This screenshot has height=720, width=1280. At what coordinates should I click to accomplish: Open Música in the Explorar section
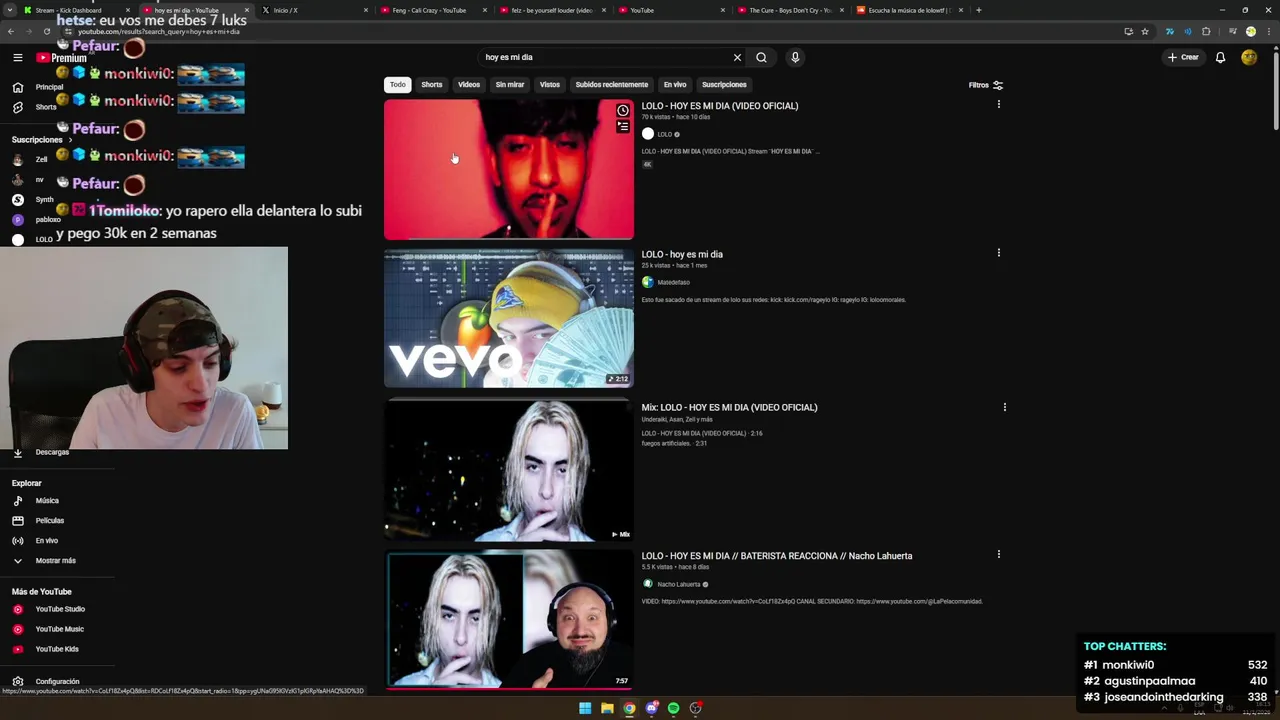click(47, 500)
